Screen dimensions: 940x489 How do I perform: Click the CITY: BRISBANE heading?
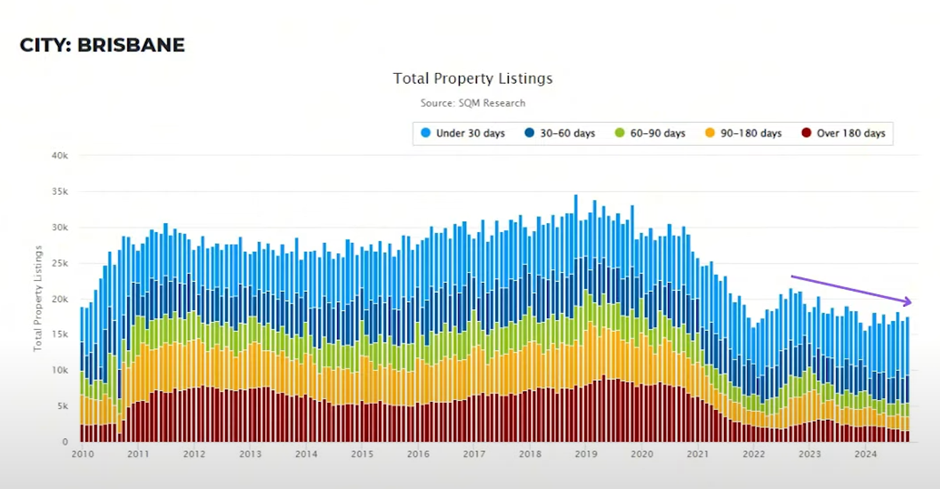click(x=103, y=46)
